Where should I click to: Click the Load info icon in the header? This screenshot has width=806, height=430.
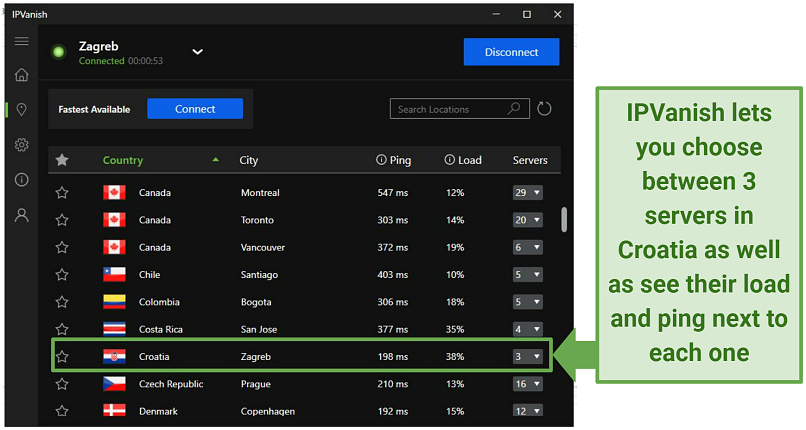(449, 160)
